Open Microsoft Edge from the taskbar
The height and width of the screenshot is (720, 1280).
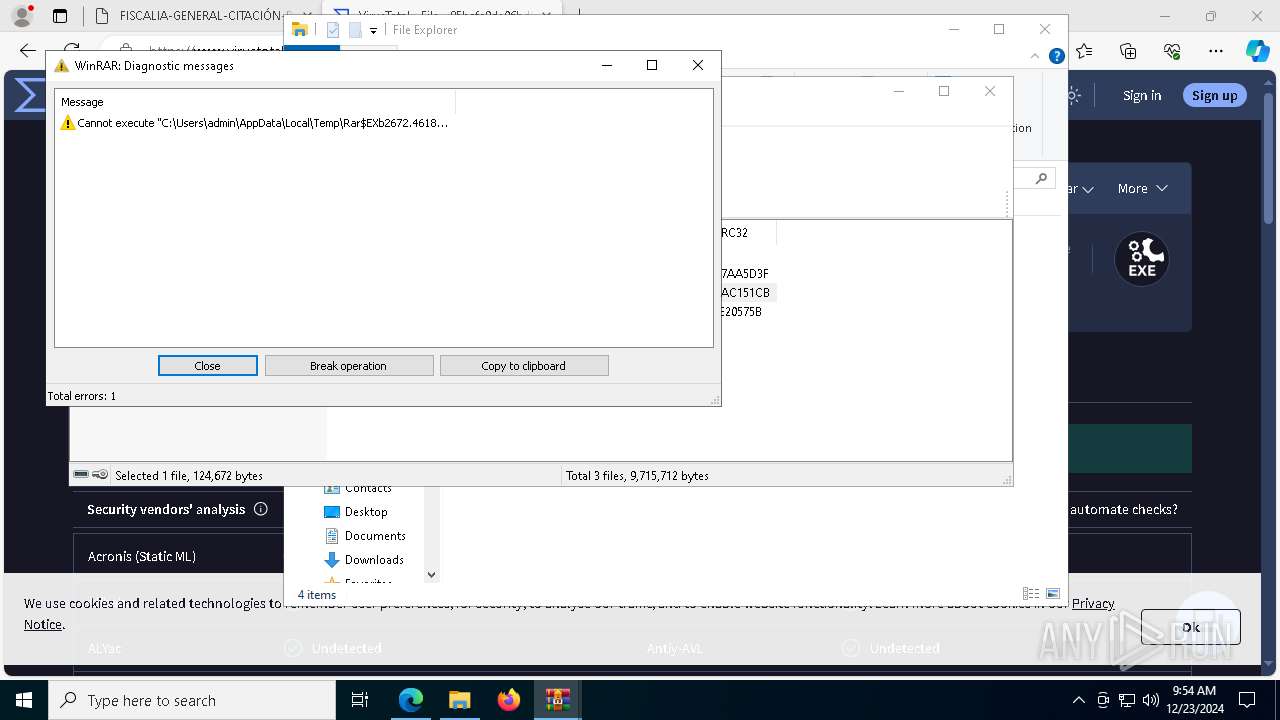[411, 700]
